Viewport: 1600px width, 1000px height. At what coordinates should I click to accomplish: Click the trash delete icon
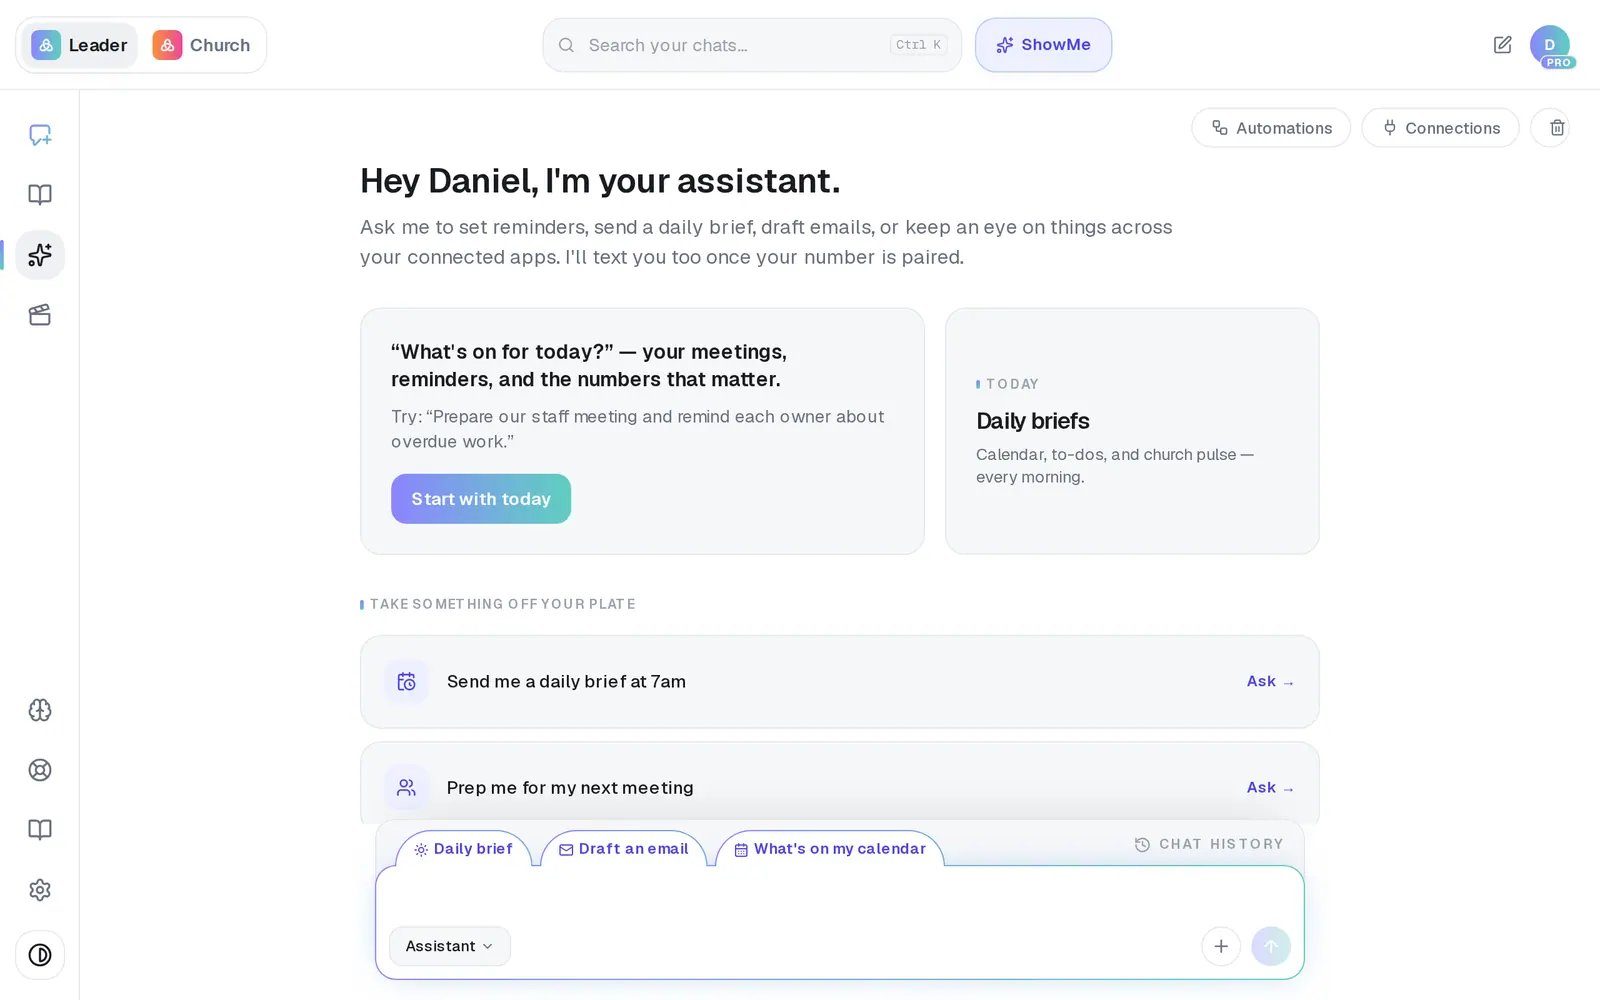click(x=1557, y=128)
